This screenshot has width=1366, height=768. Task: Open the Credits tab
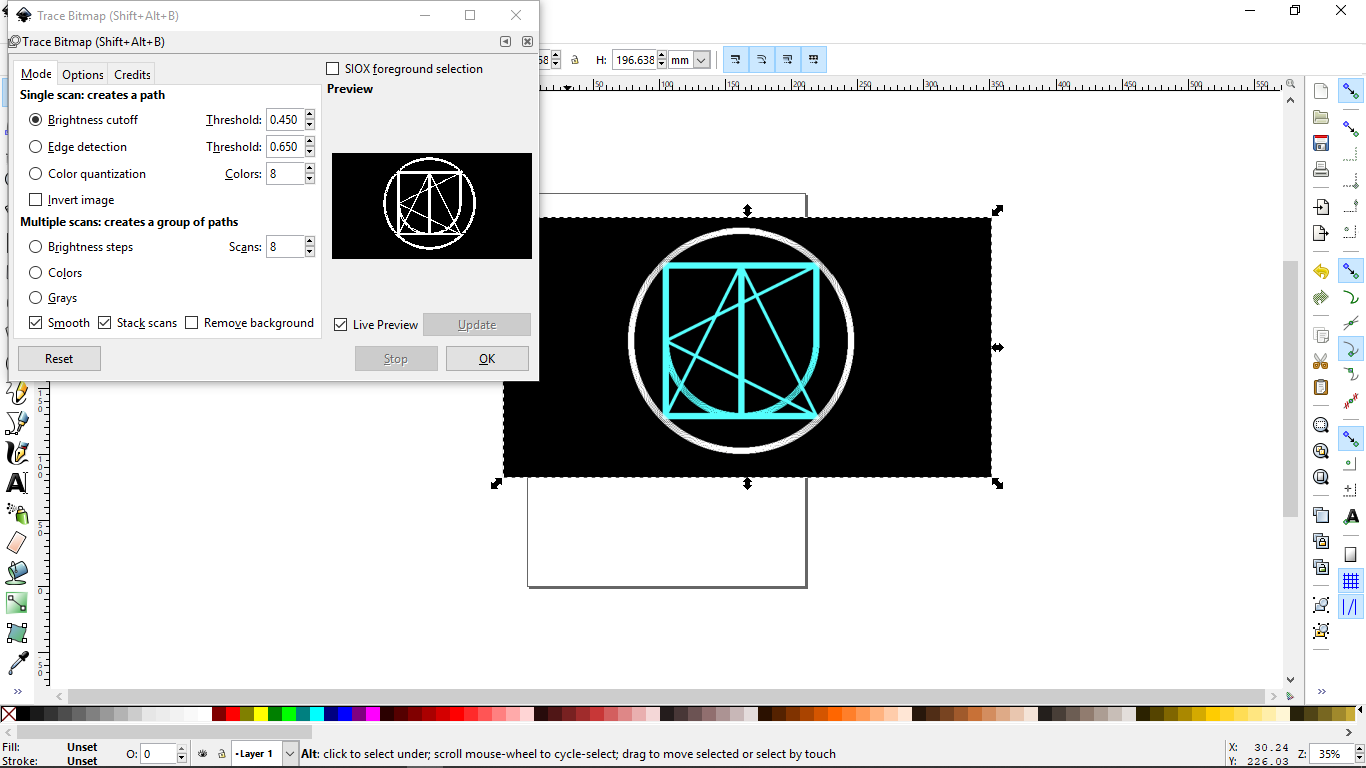click(132, 75)
